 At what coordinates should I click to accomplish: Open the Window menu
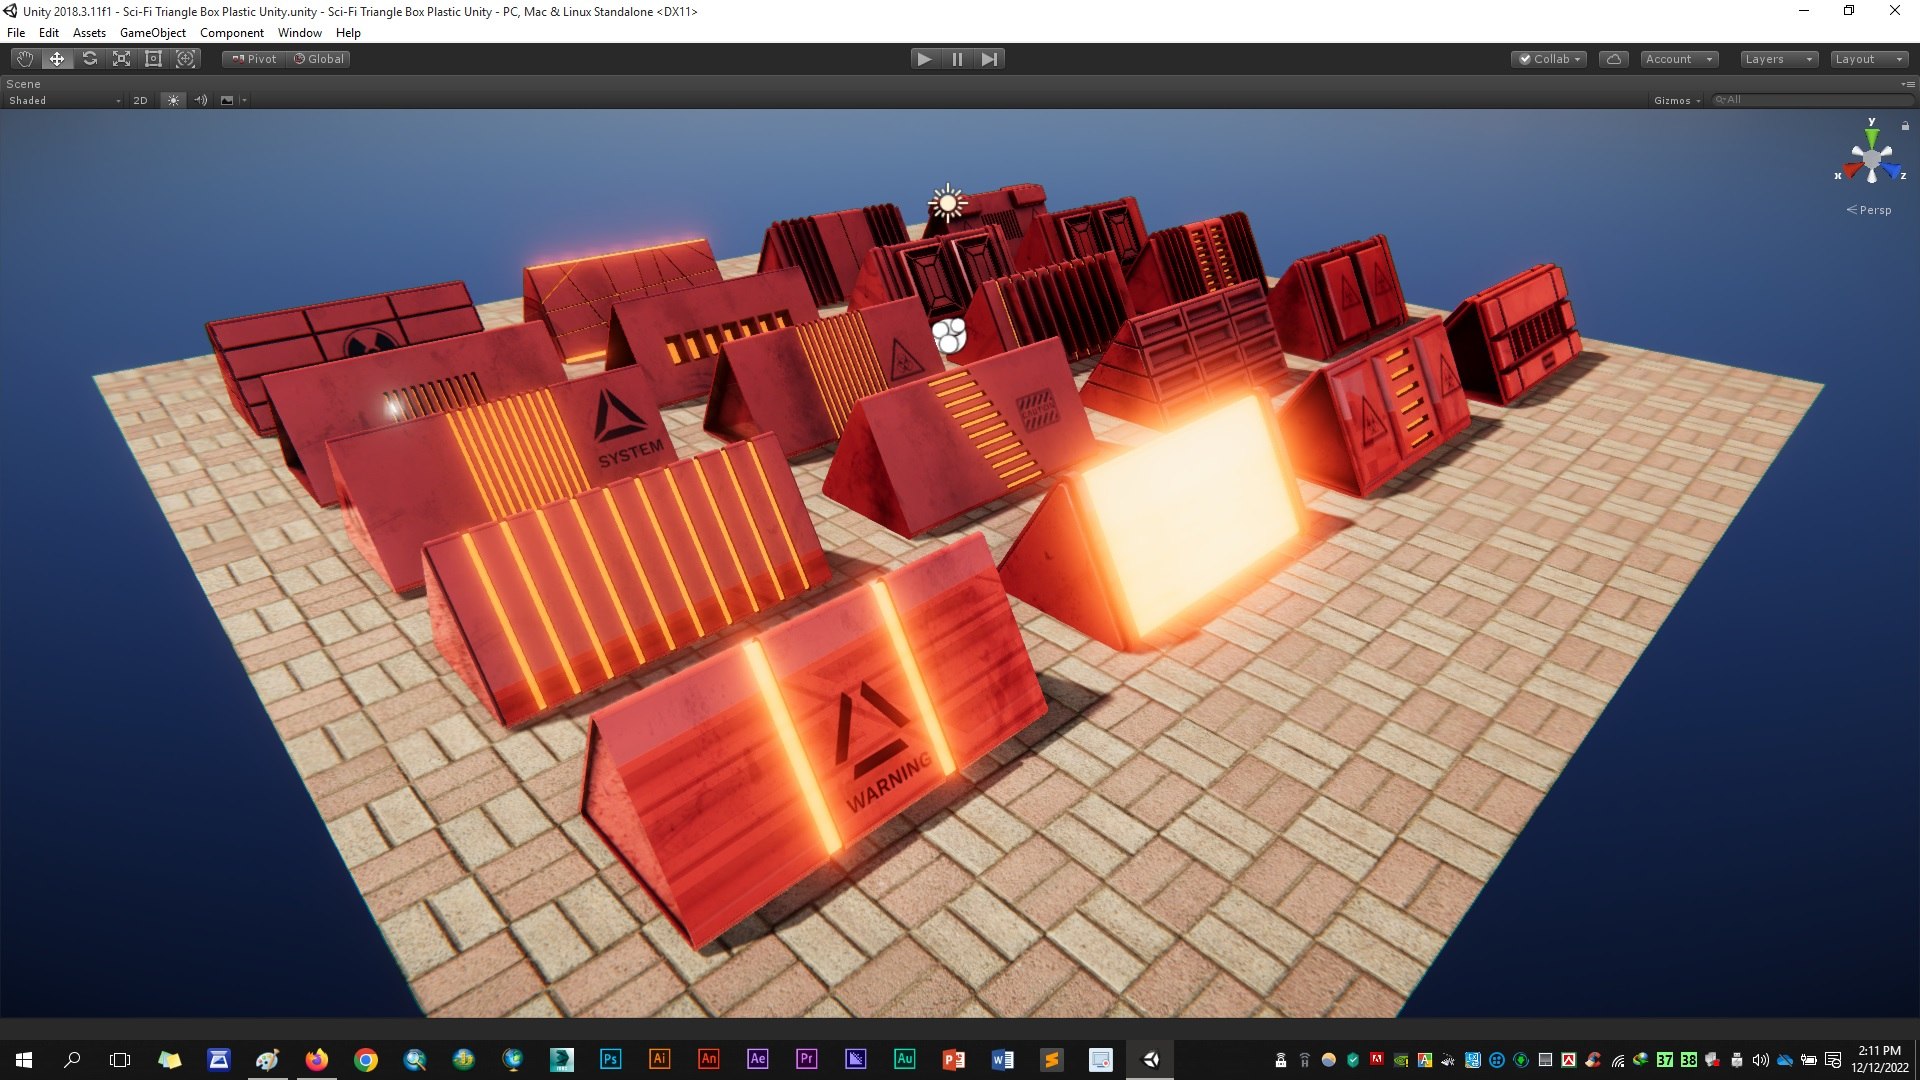300,33
